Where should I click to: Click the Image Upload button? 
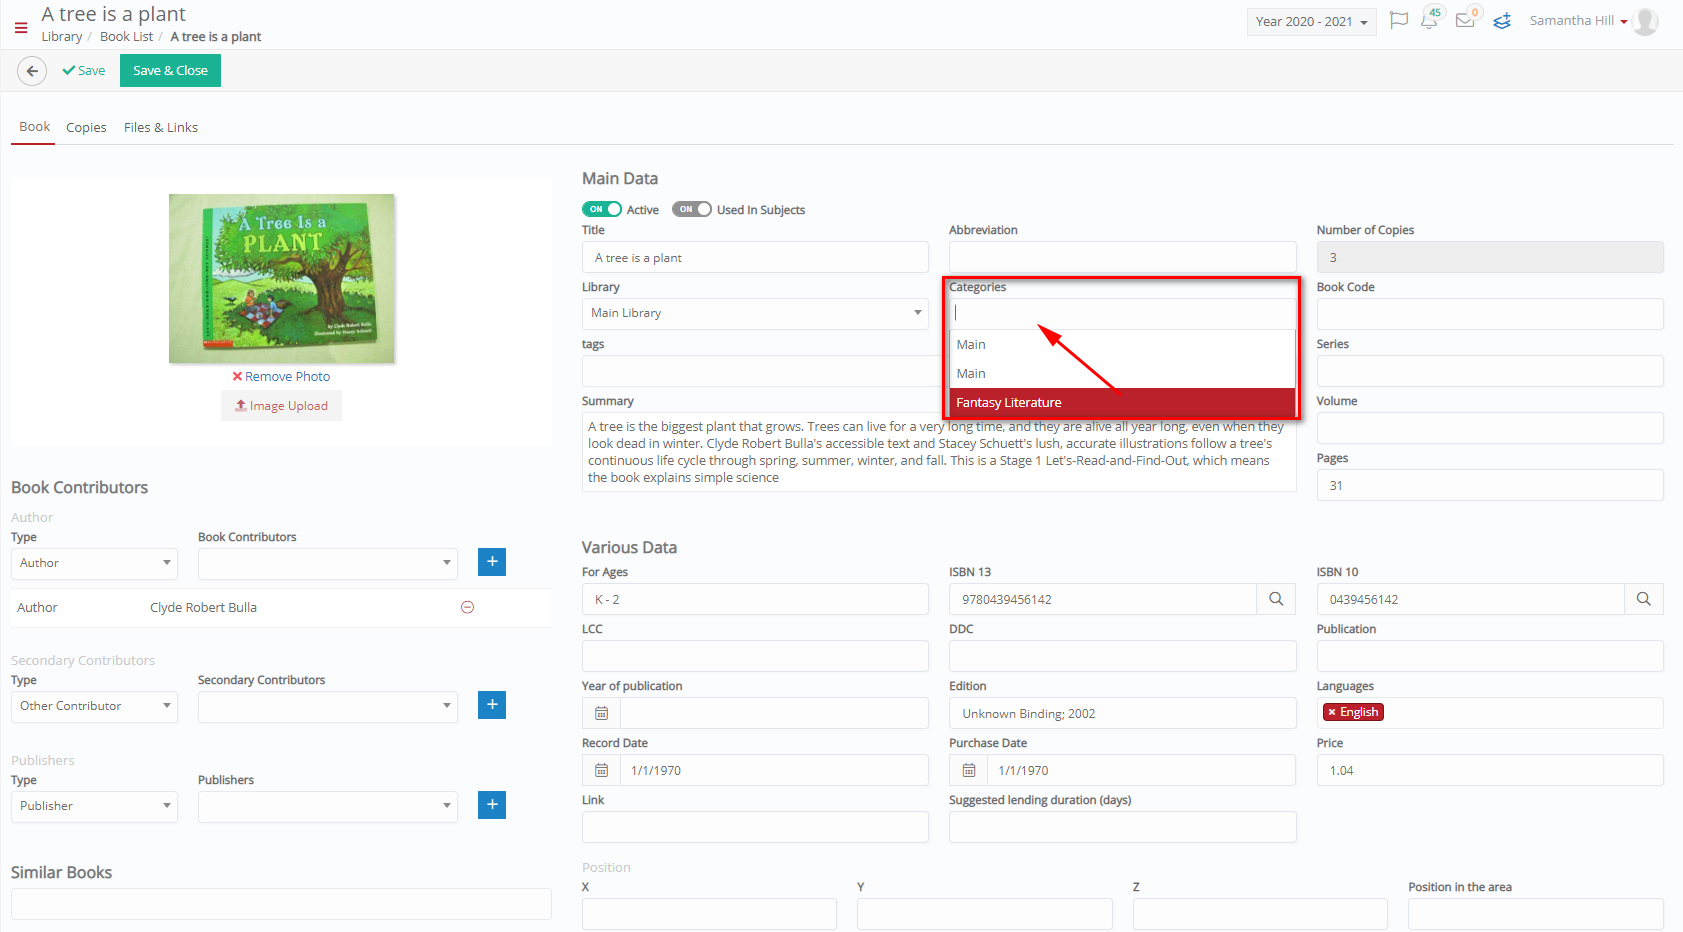(281, 406)
